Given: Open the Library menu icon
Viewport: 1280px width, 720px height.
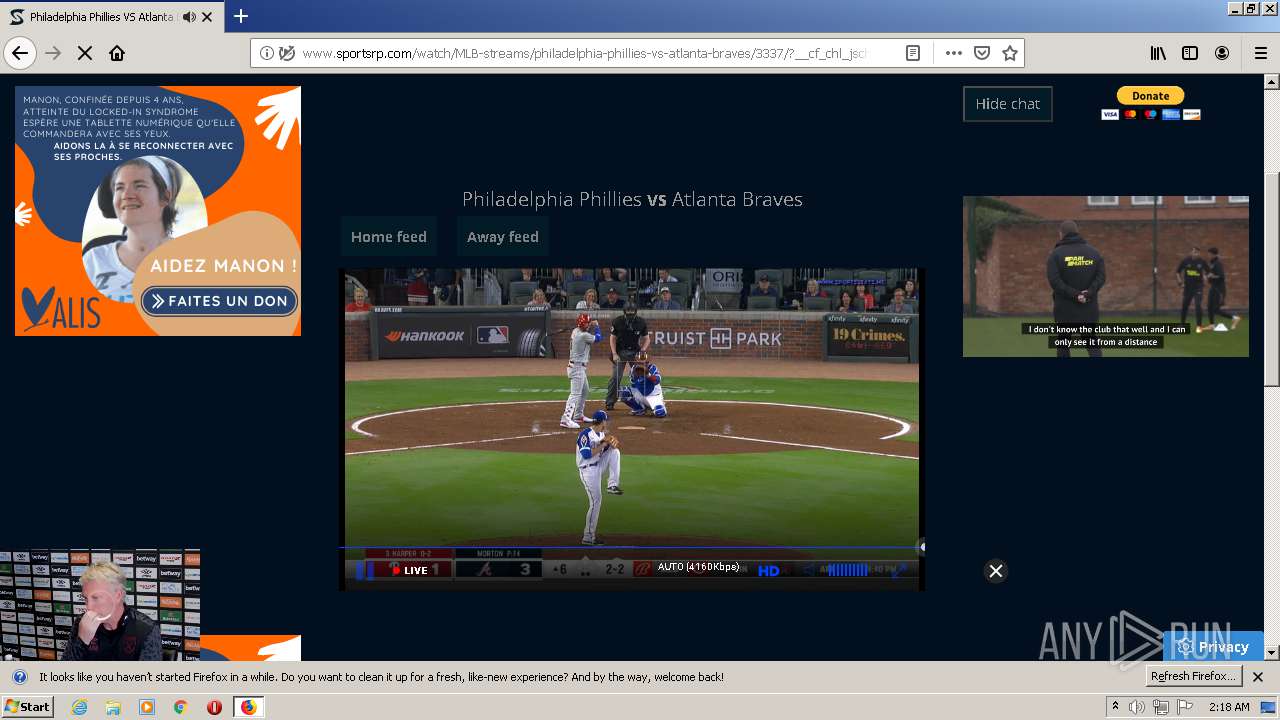Looking at the screenshot, I should coord(1158,53).
